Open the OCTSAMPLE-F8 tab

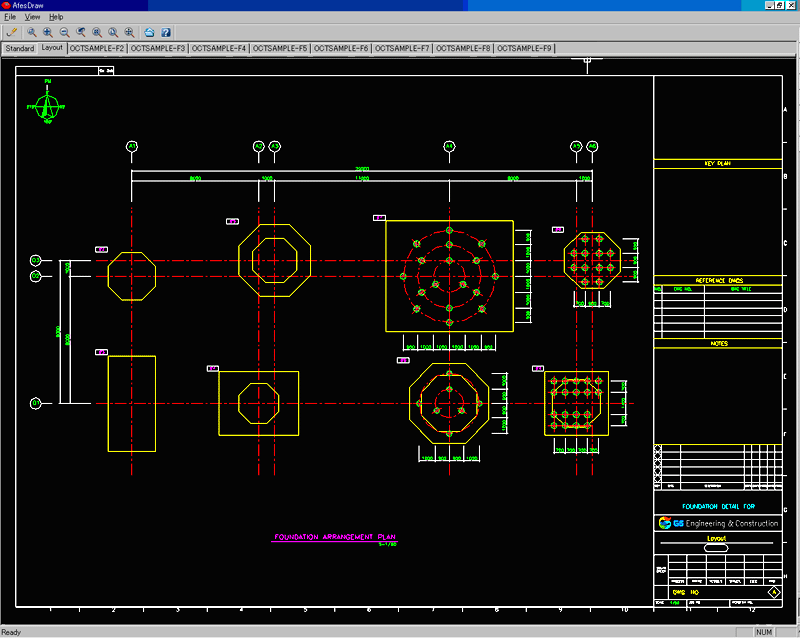click(x=463, y=48)
